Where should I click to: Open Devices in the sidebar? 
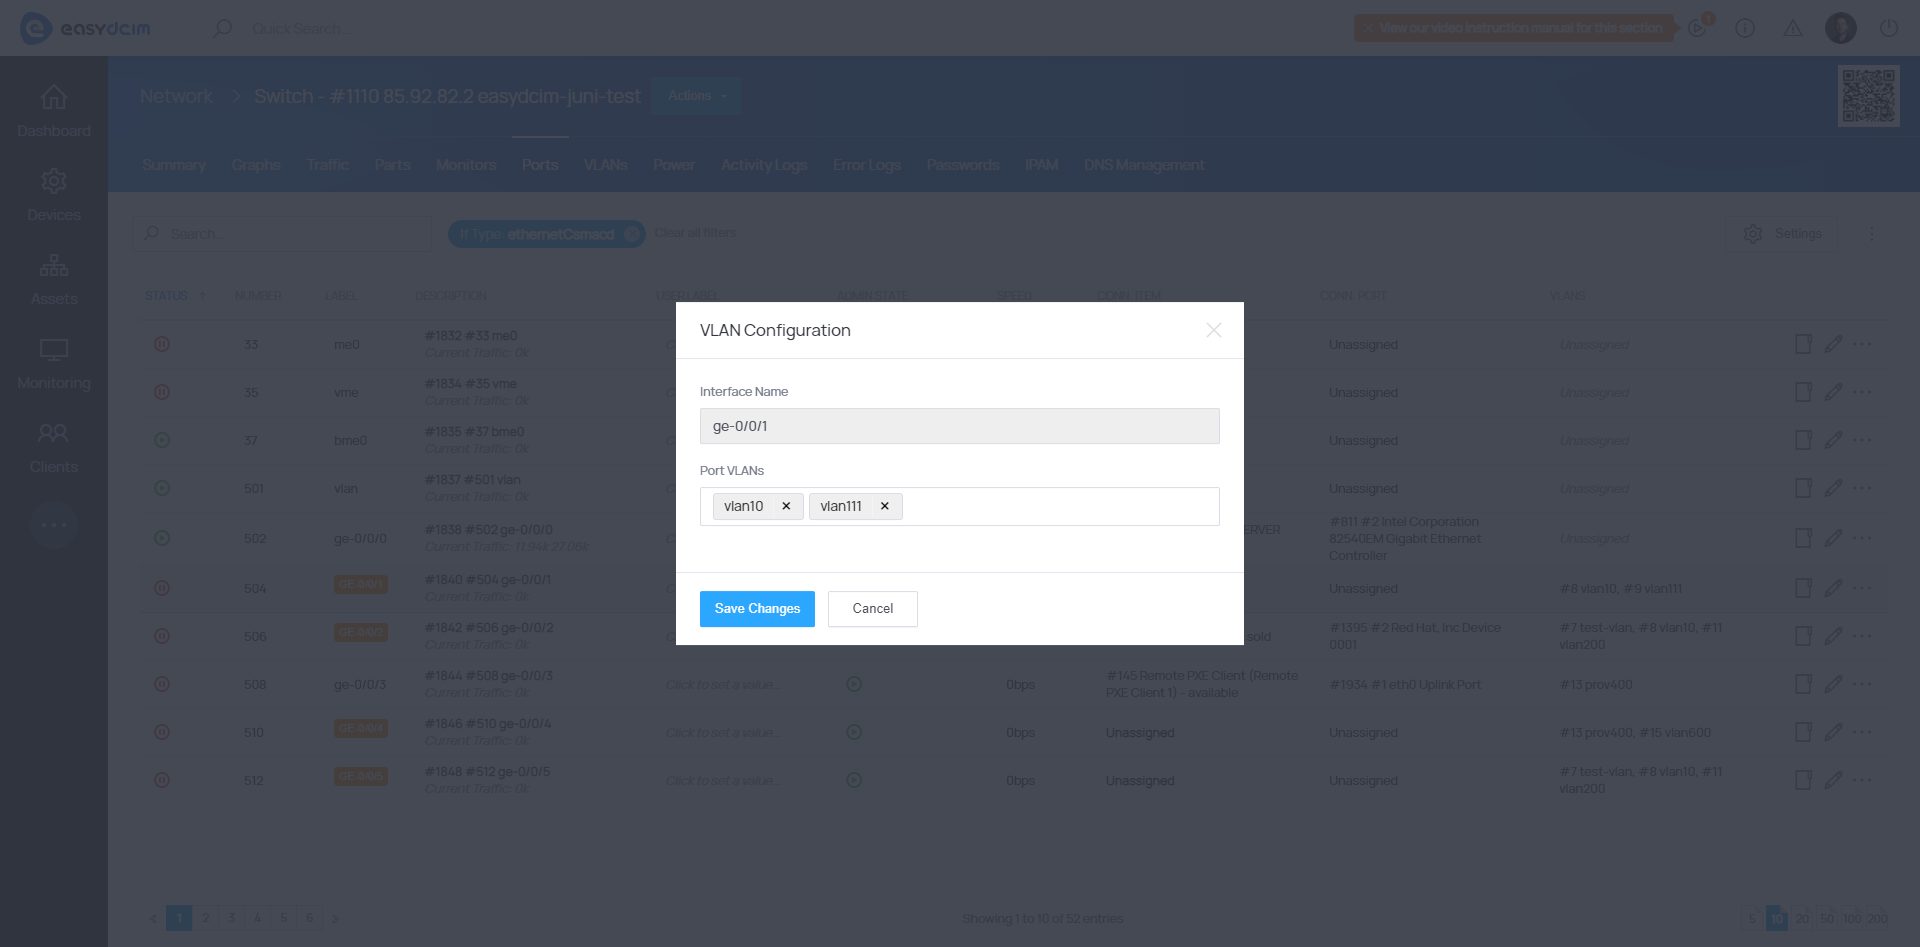click(54, 195)
